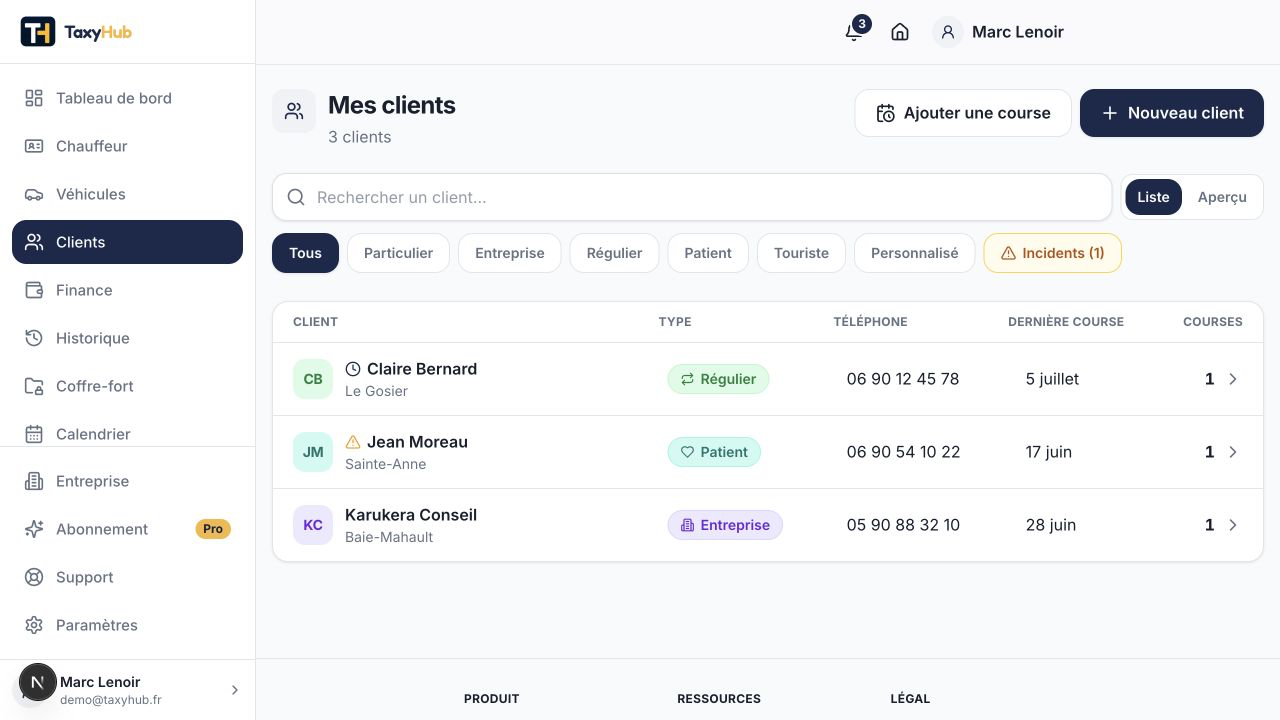
Task: Click the CB avatar for Claire Bernard
Action: (313, 379)
